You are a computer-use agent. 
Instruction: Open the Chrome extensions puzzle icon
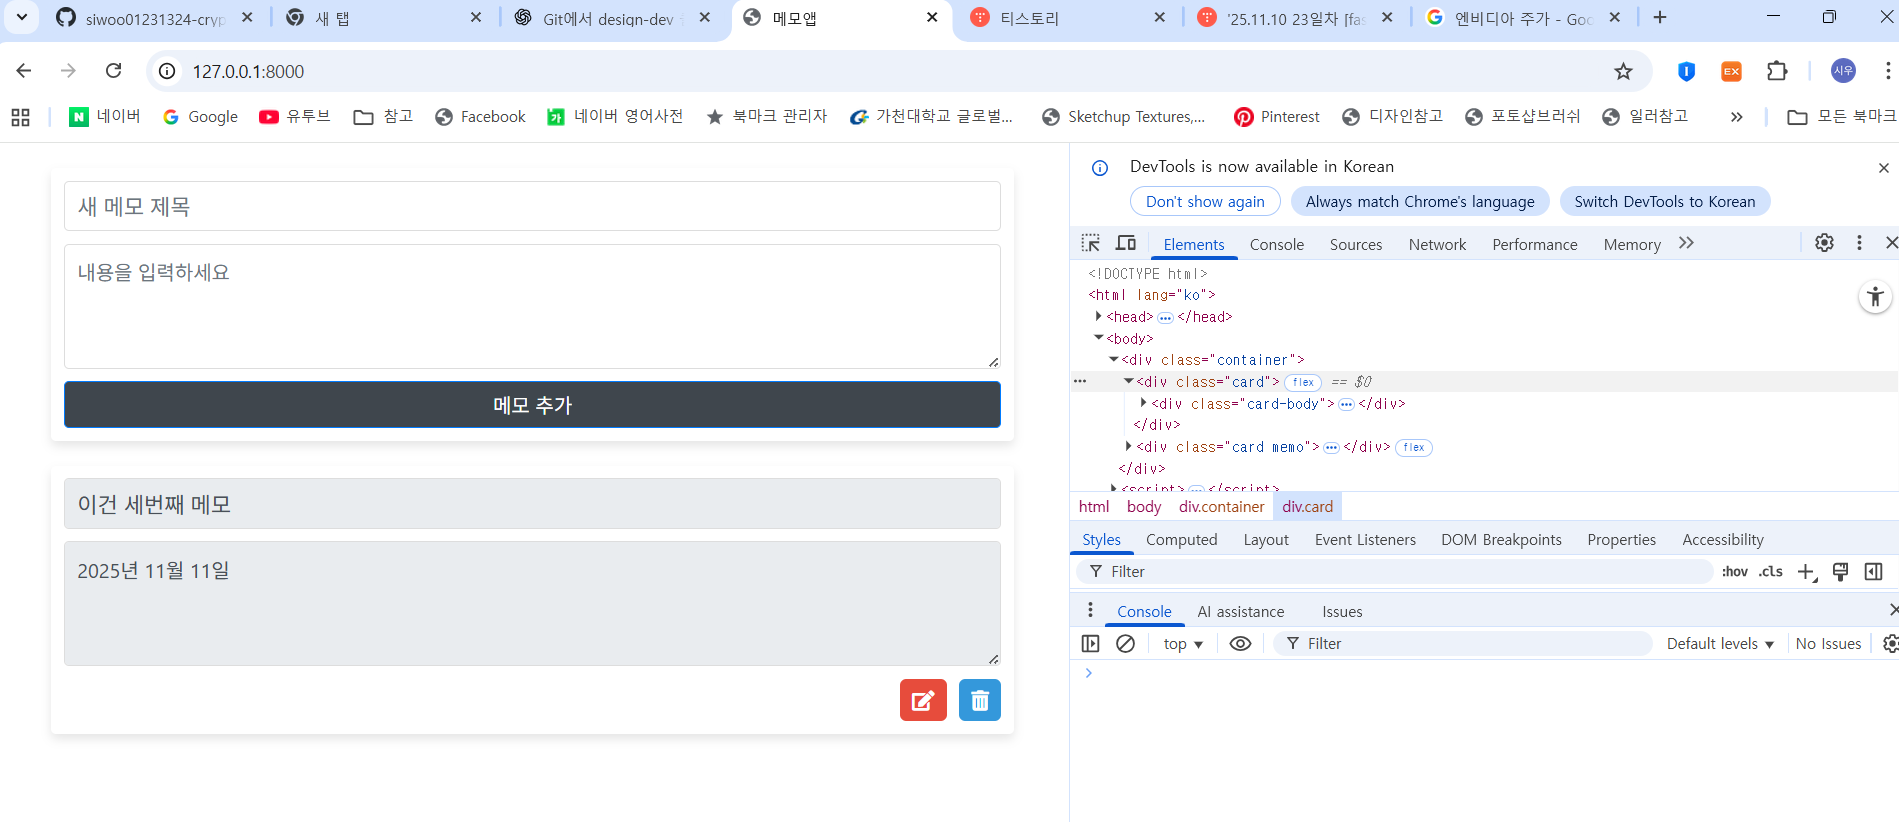coord(1777,71)
